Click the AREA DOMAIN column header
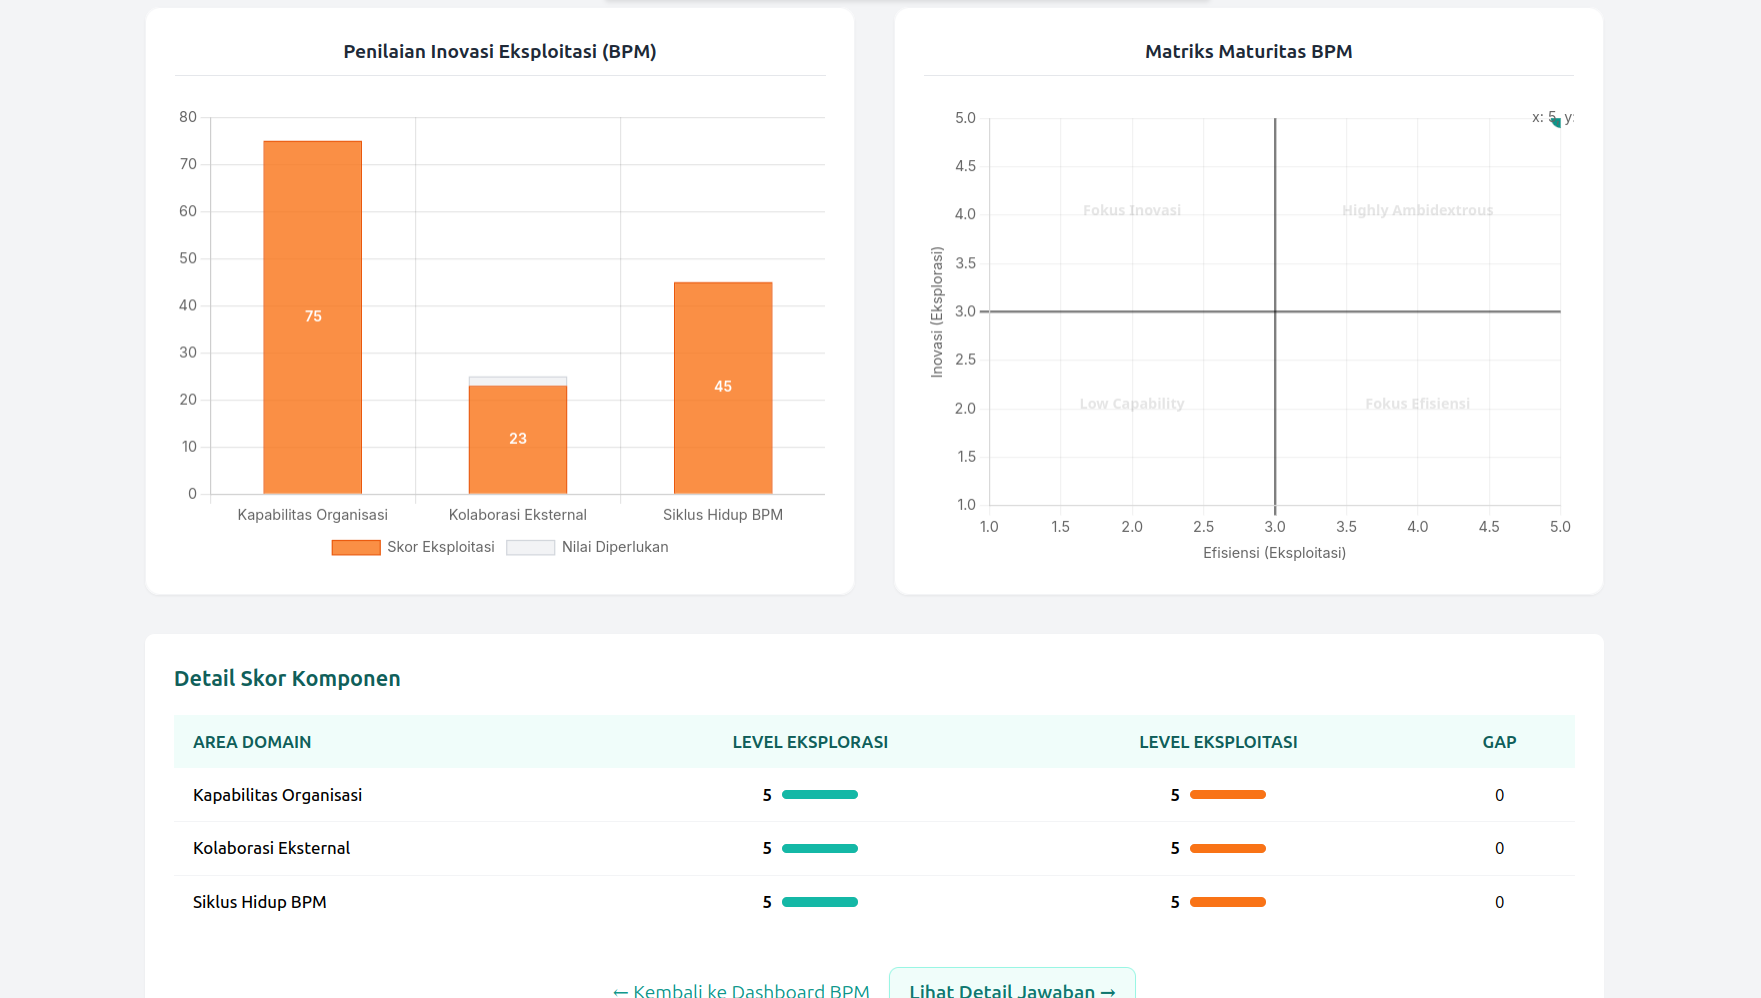This screenshot has height=998, width=1761. (x=252, y=742)
